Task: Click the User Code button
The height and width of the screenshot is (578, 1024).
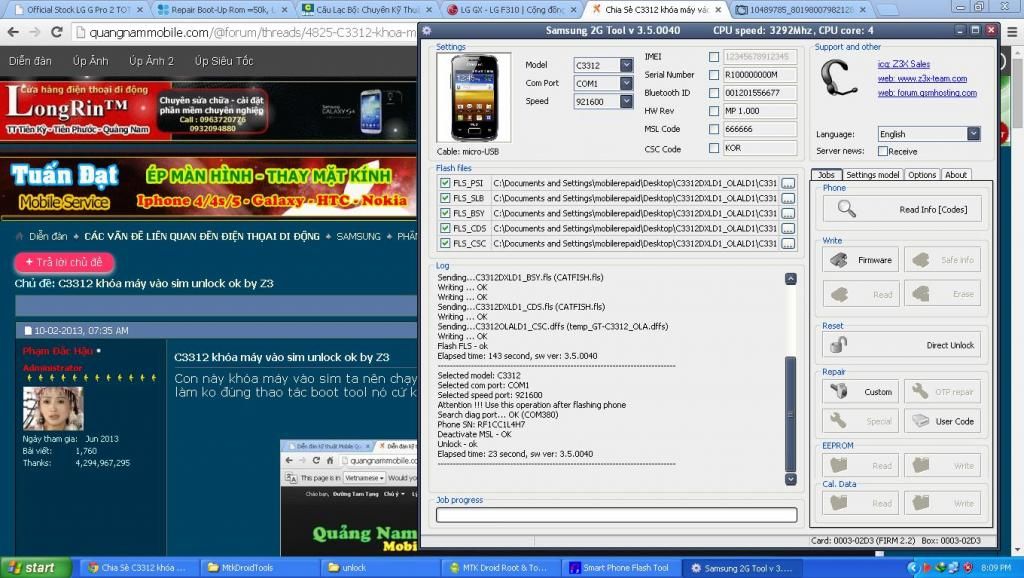Action: (x=942, y=421)
